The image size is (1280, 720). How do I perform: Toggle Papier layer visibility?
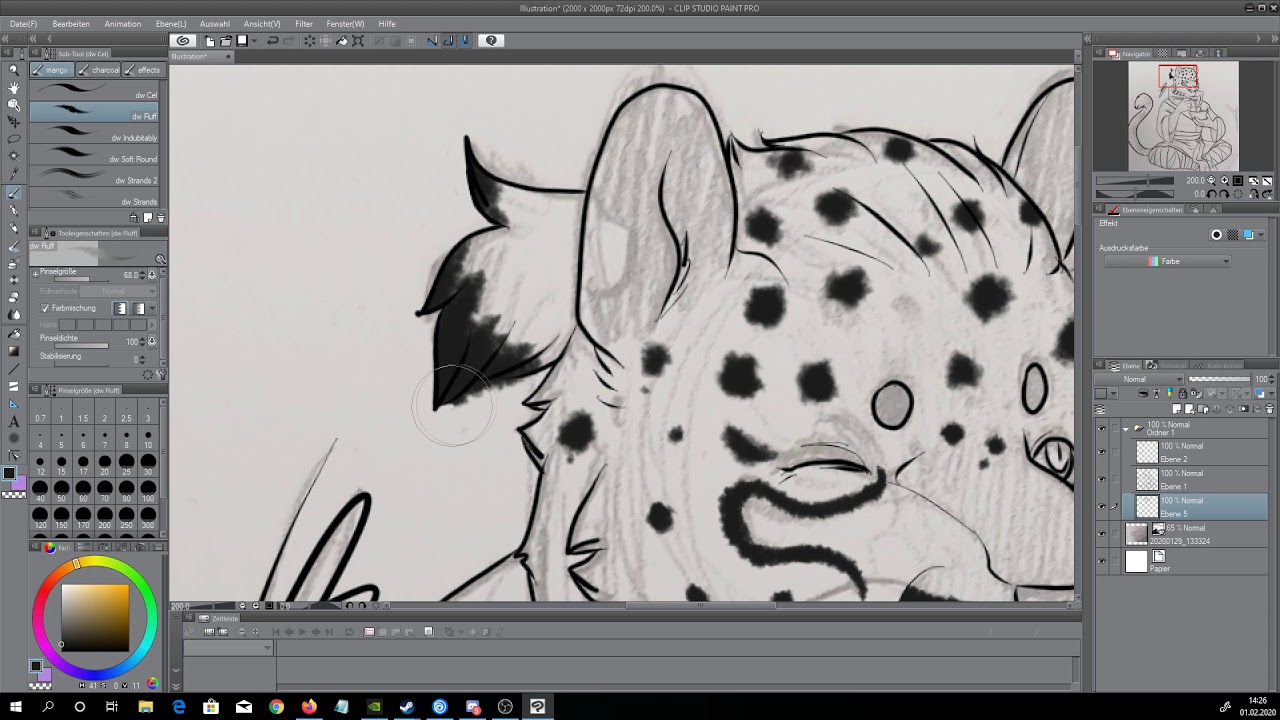pos(1102,561)
